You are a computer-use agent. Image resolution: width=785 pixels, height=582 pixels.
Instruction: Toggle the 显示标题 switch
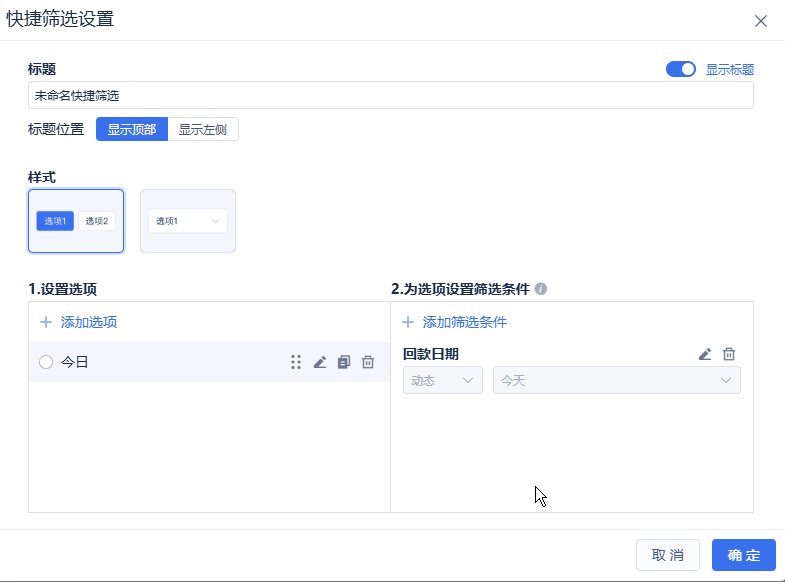tap(681, 69)
